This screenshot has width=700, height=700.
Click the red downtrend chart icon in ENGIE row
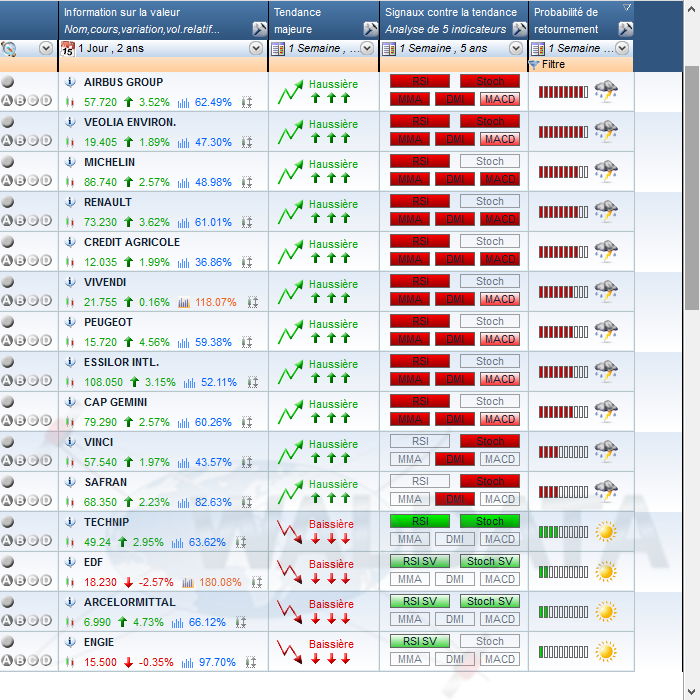coord(289,652)
